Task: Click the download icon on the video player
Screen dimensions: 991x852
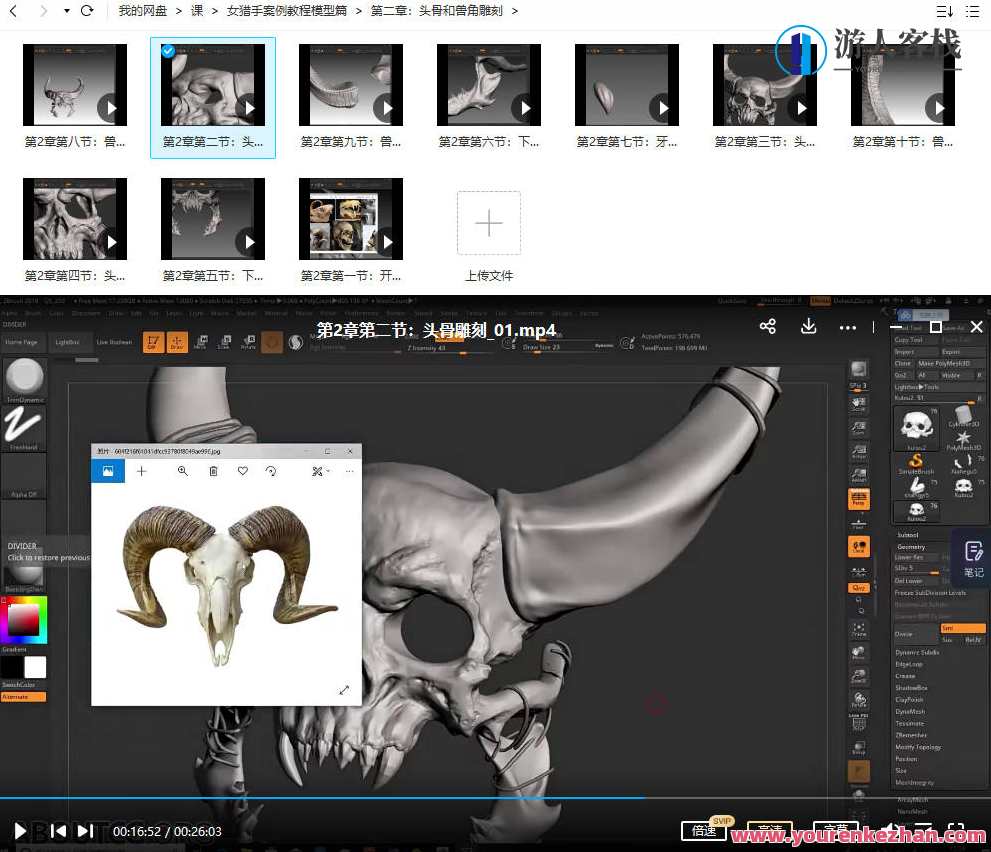Action: 809,326
